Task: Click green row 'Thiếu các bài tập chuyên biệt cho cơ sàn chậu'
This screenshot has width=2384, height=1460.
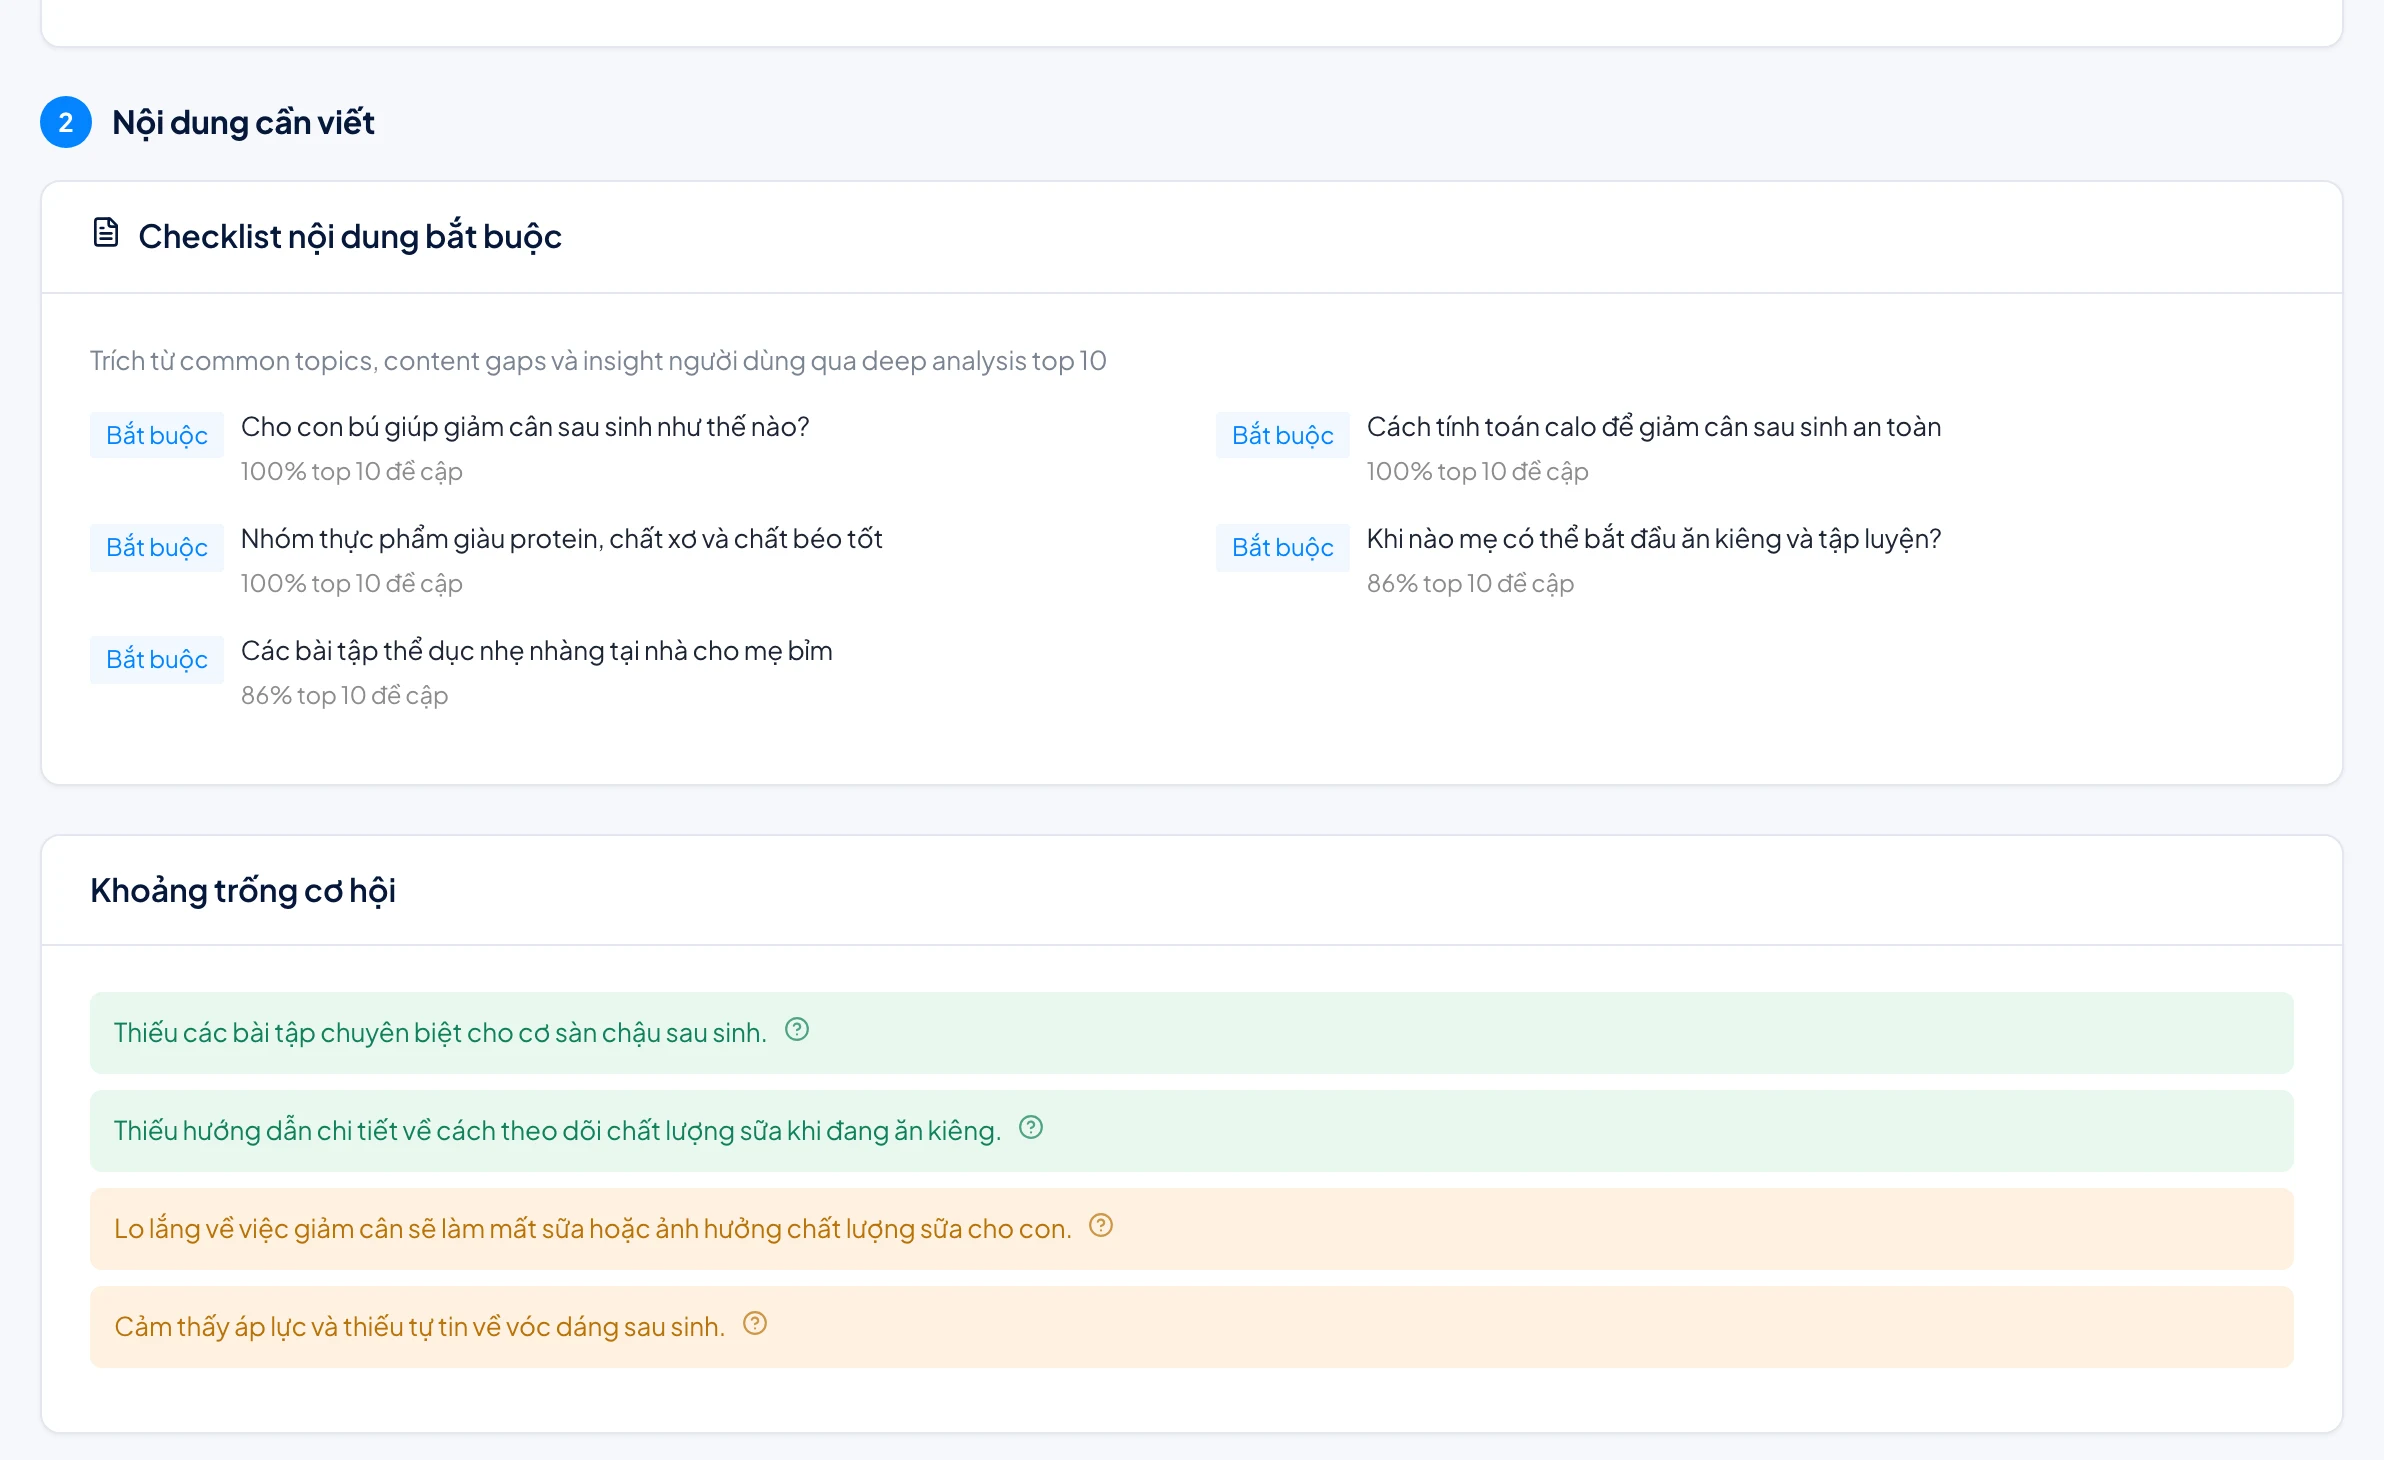Action: tap(1192, 1033)
